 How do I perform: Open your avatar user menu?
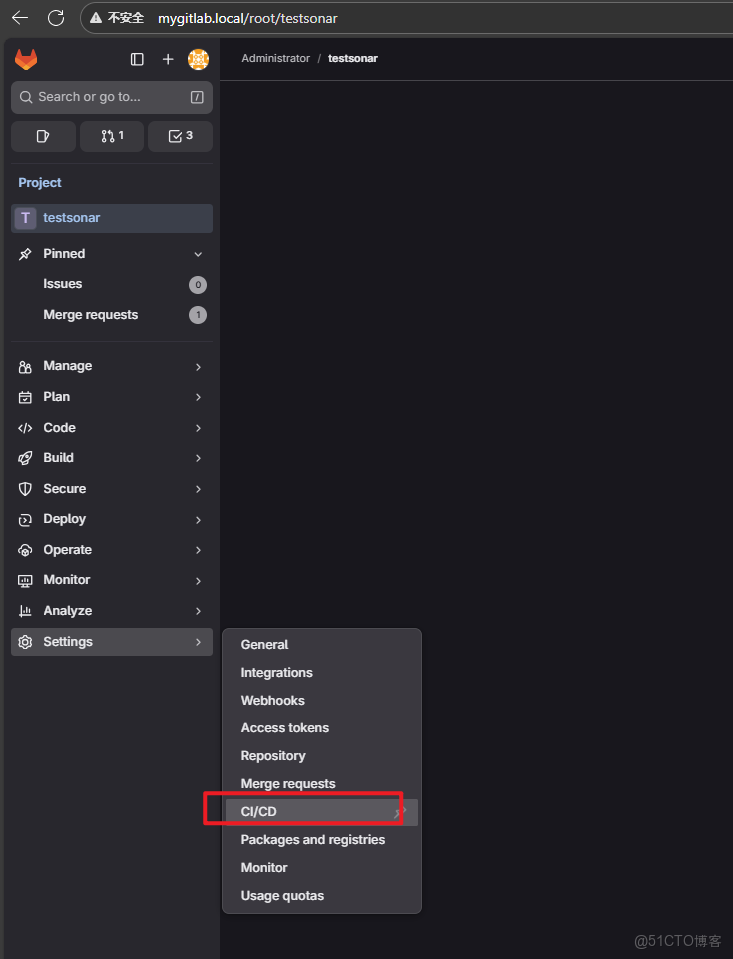click(x=198, y=59)
